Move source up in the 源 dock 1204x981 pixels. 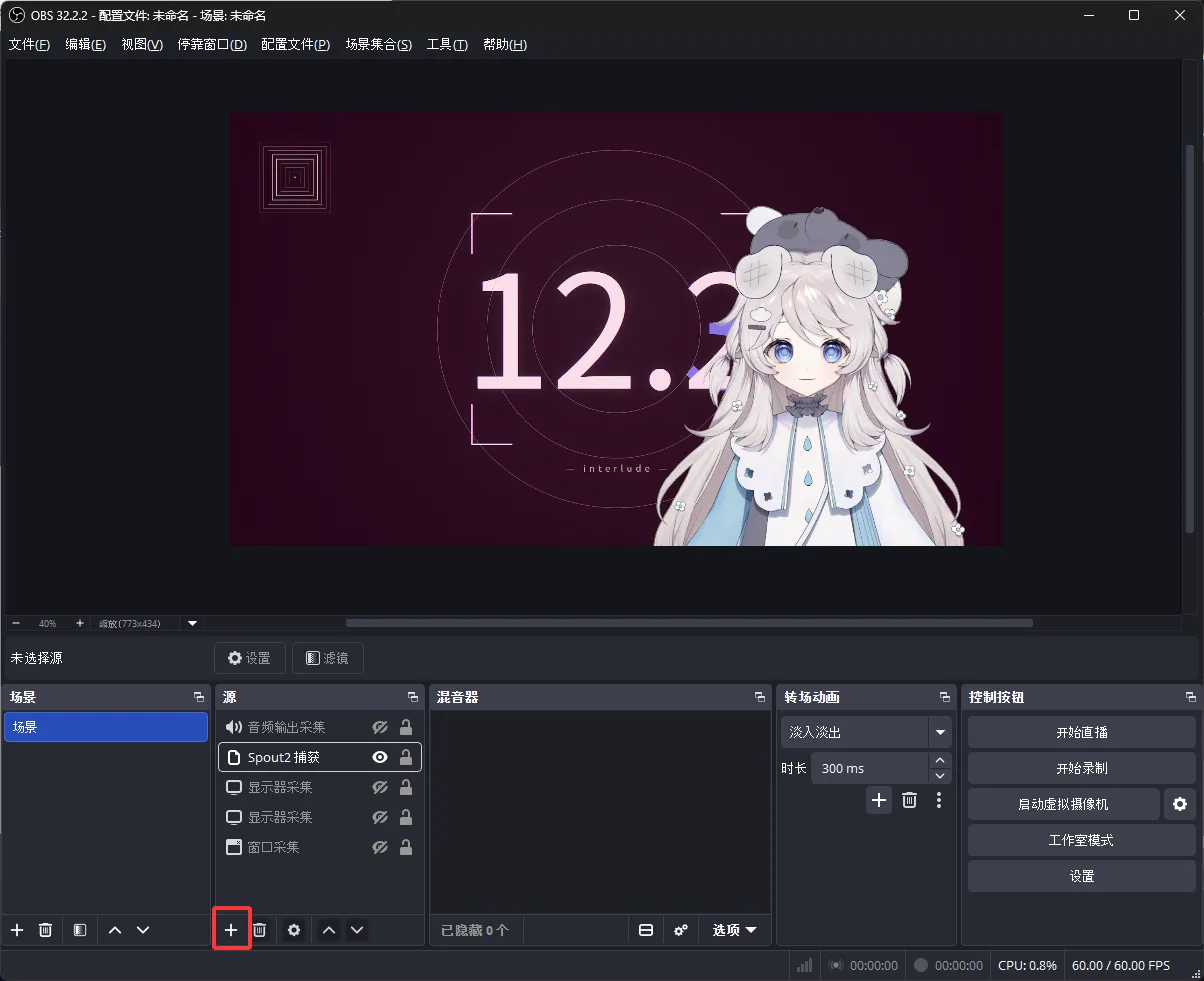click(x=329, y=930)
